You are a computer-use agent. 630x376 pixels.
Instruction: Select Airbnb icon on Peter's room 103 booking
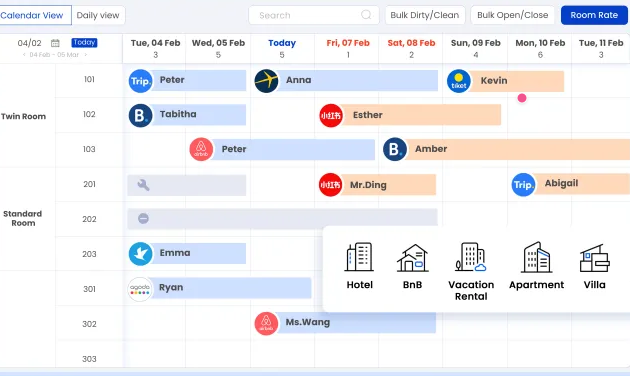(x=201, y=149)
